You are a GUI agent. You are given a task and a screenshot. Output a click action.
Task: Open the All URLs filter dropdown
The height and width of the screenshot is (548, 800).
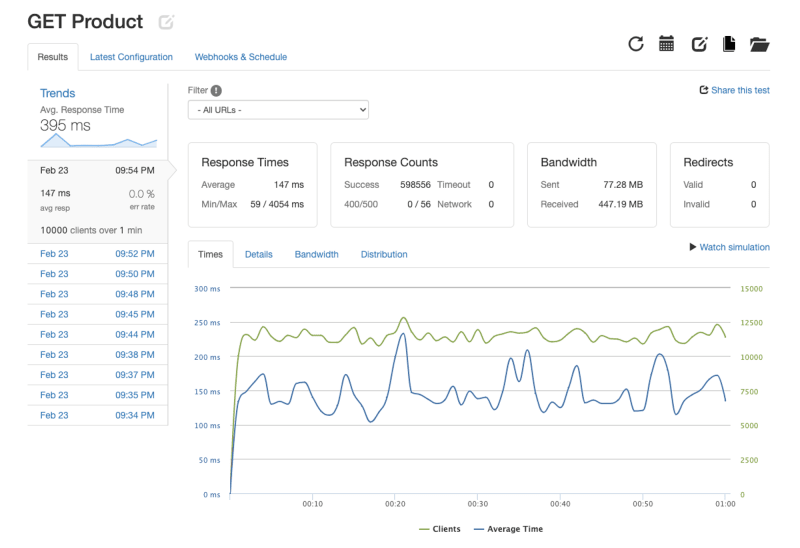coord(278,110)
